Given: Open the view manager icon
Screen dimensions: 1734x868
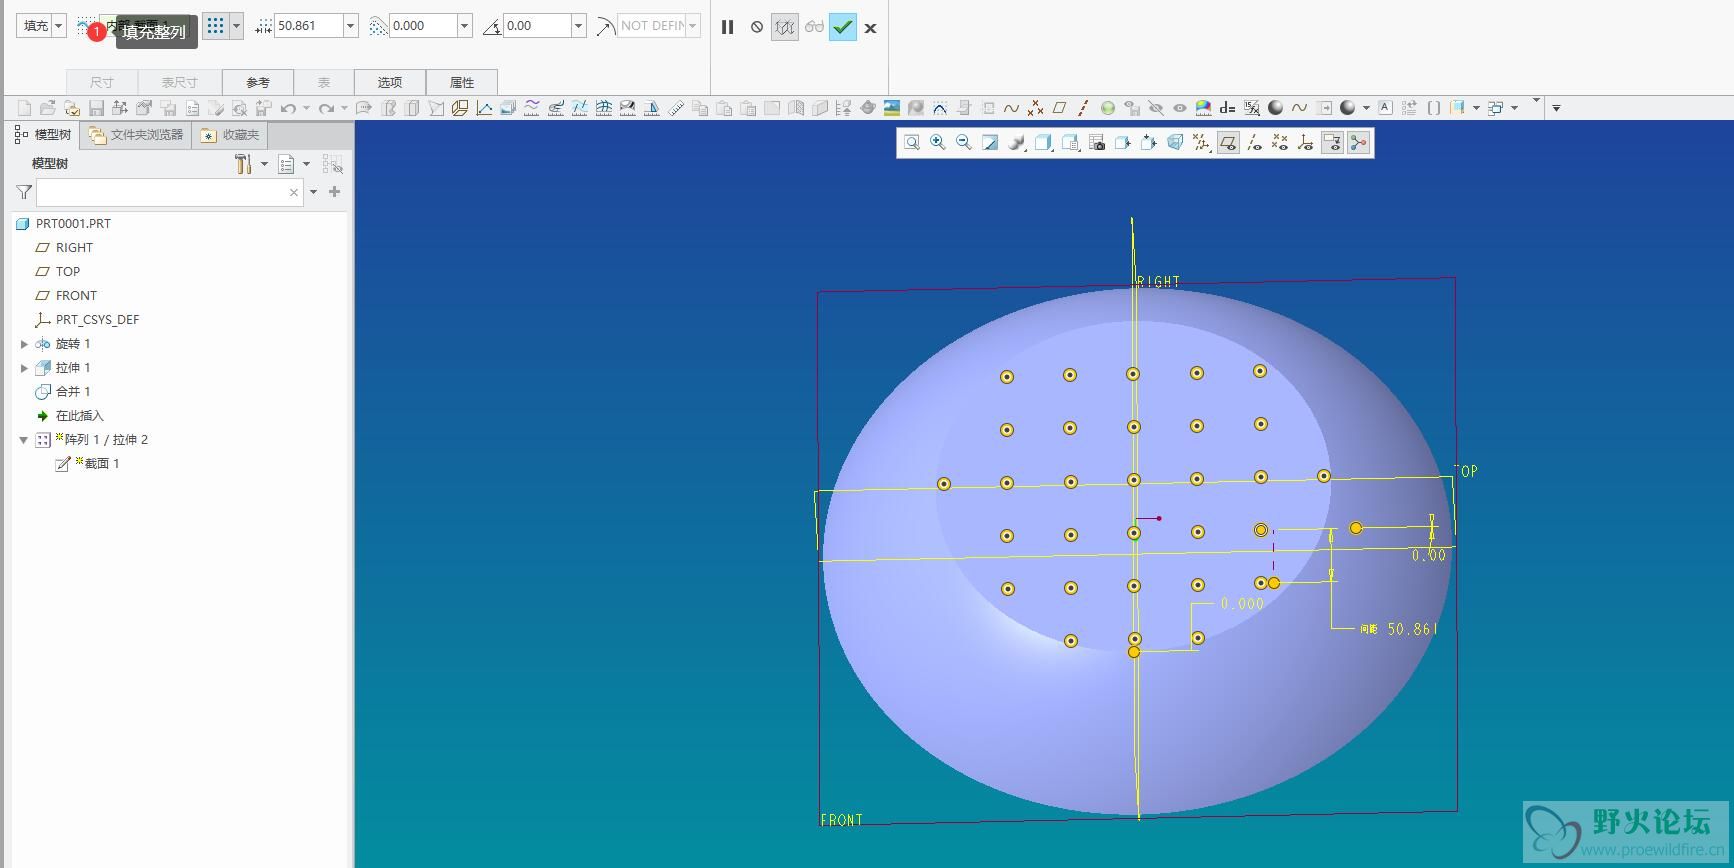Looking at the screenshot, I should click(1070, 143).
